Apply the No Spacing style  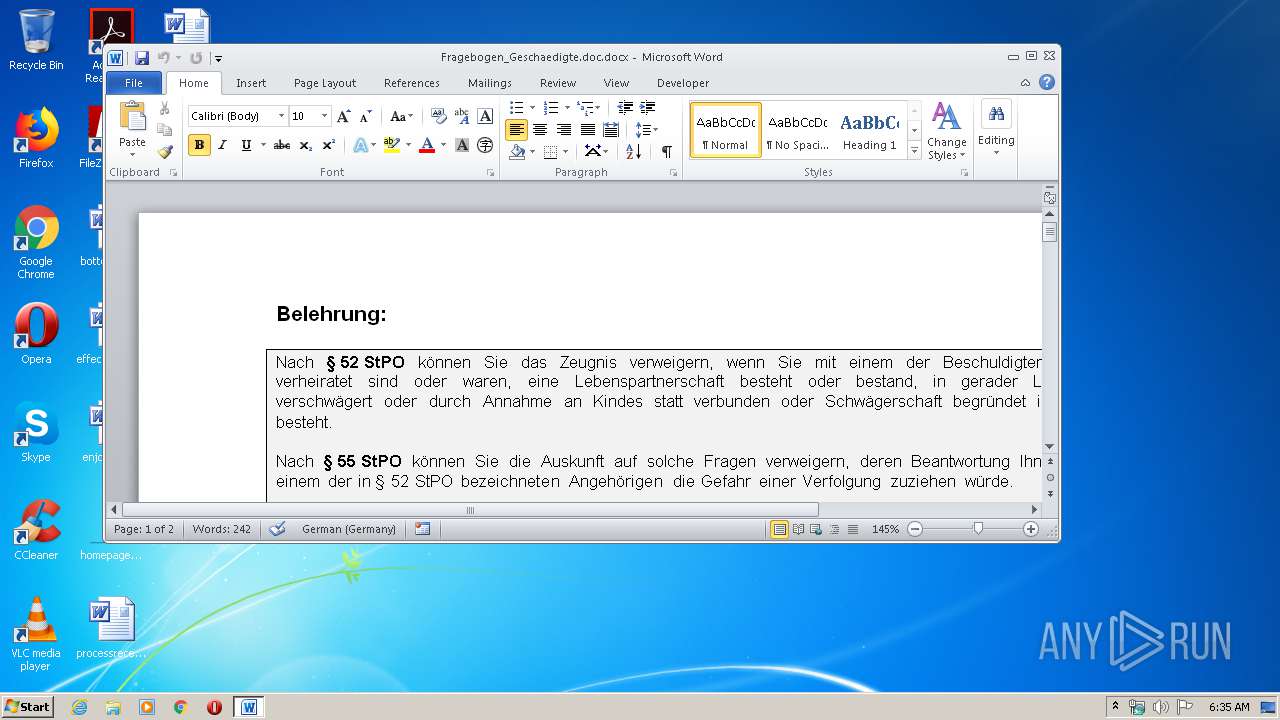pyautogui.click(x=797, y=131)
